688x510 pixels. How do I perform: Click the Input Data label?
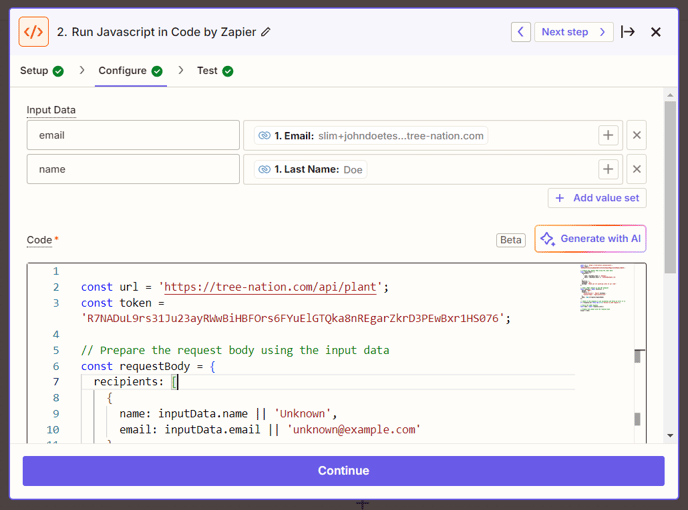point(51,110)
